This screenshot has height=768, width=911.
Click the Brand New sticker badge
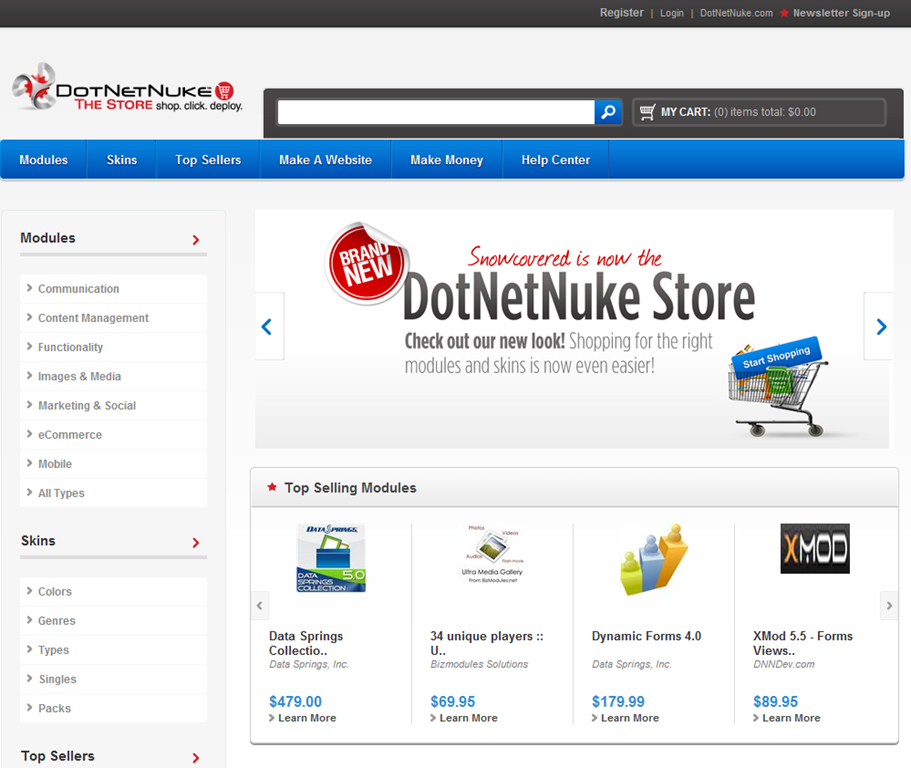367,264
